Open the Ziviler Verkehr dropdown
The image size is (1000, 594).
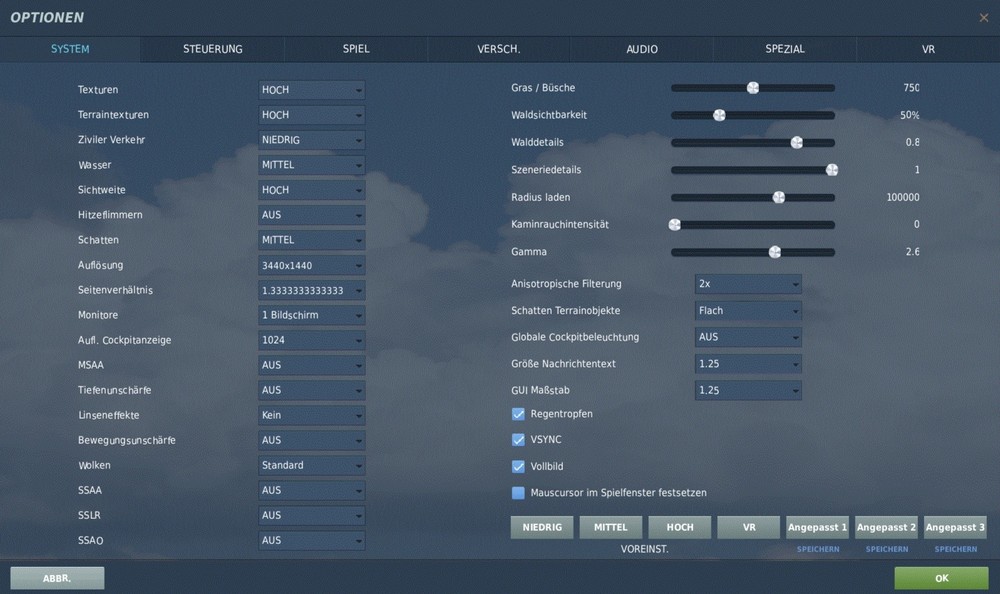311,139
